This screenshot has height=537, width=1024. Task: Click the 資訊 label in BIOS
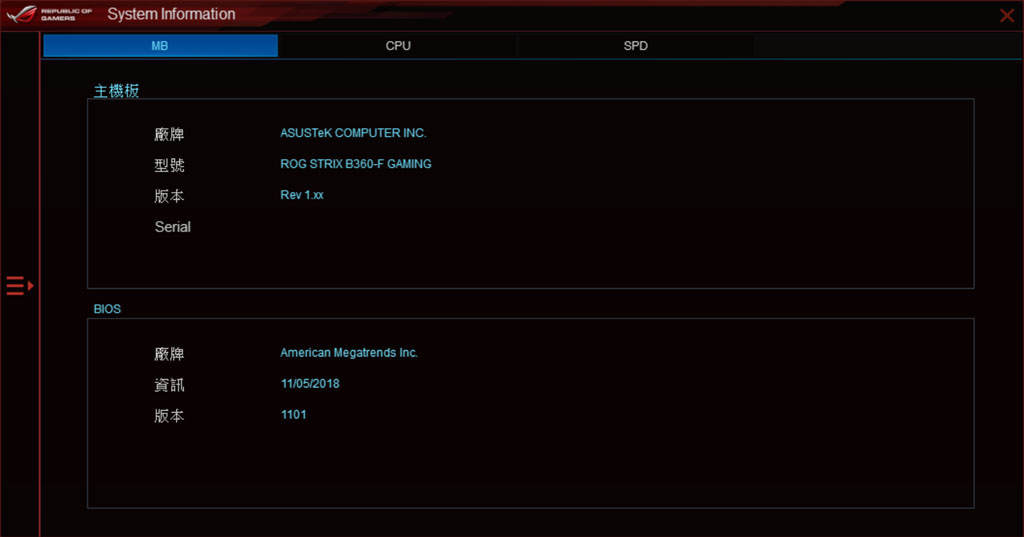click(x=169, y=385)
